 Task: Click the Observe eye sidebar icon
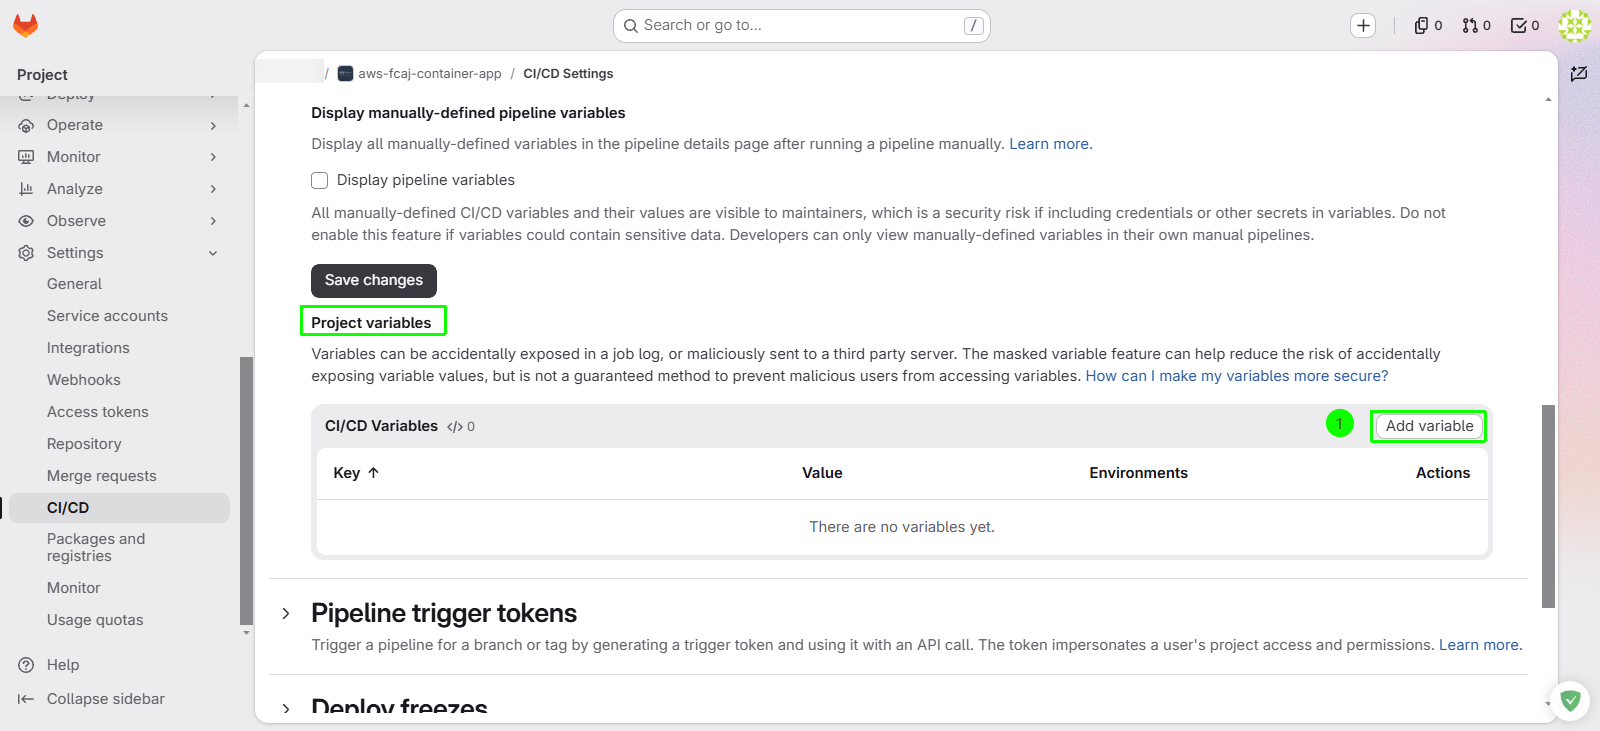pos(26,221)
